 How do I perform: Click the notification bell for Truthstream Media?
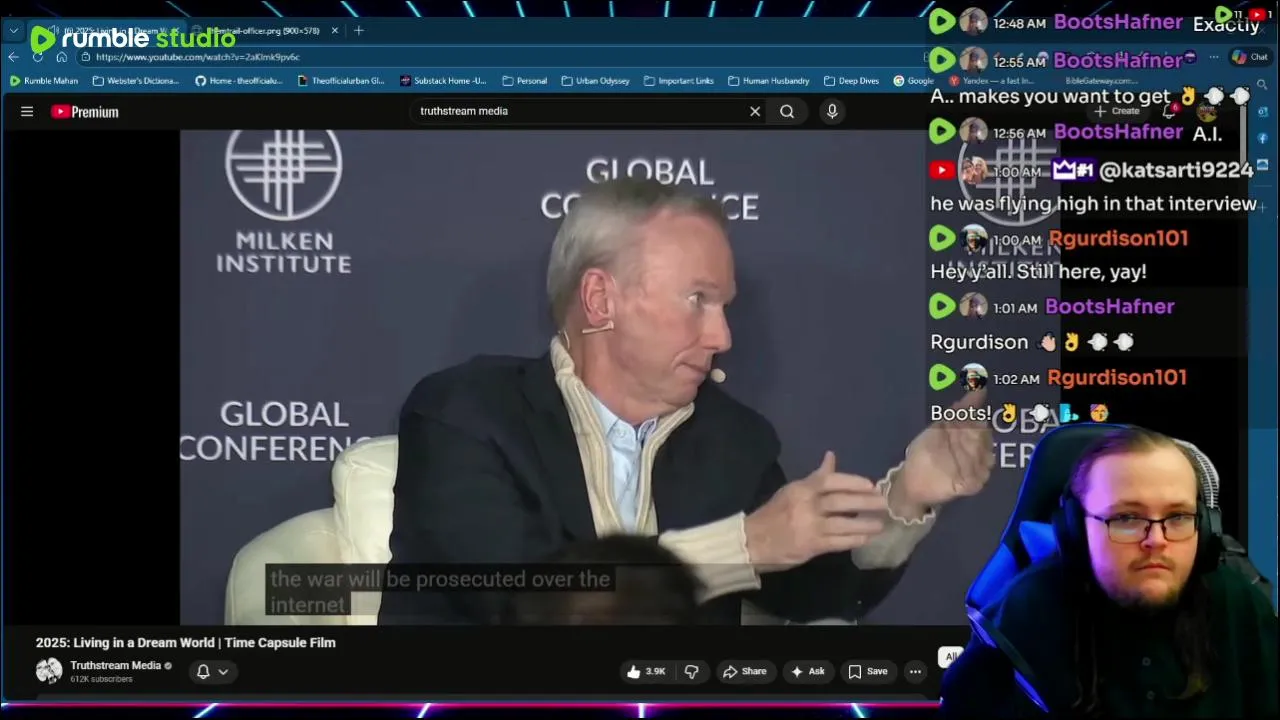[203, 671]
